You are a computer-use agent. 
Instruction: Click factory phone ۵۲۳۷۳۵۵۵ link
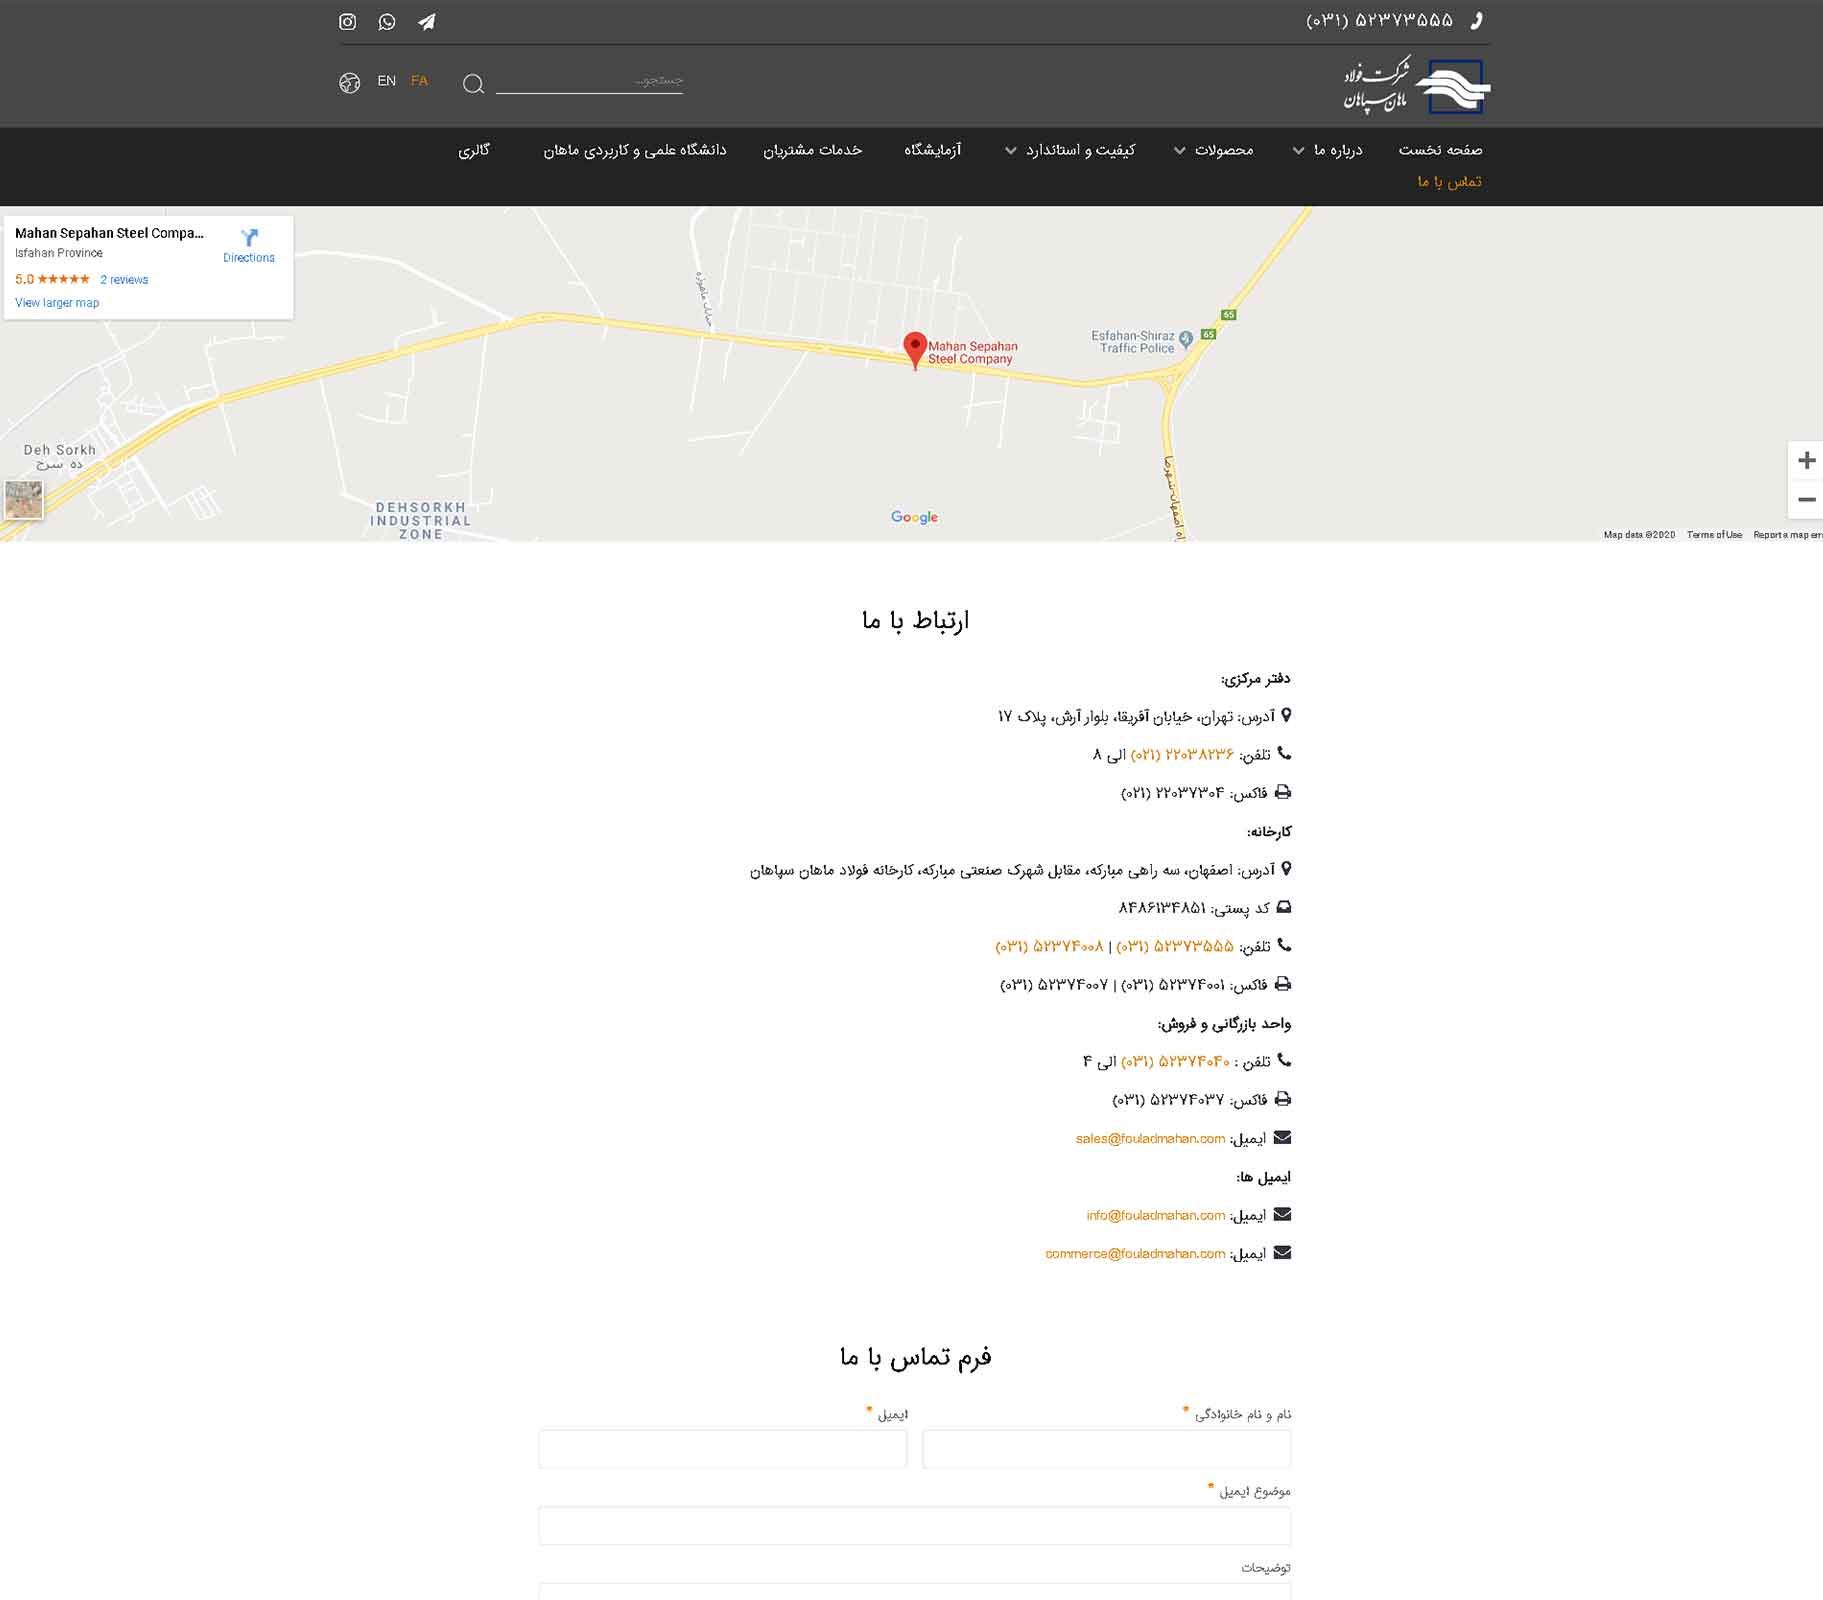(x=1175, y=946)
